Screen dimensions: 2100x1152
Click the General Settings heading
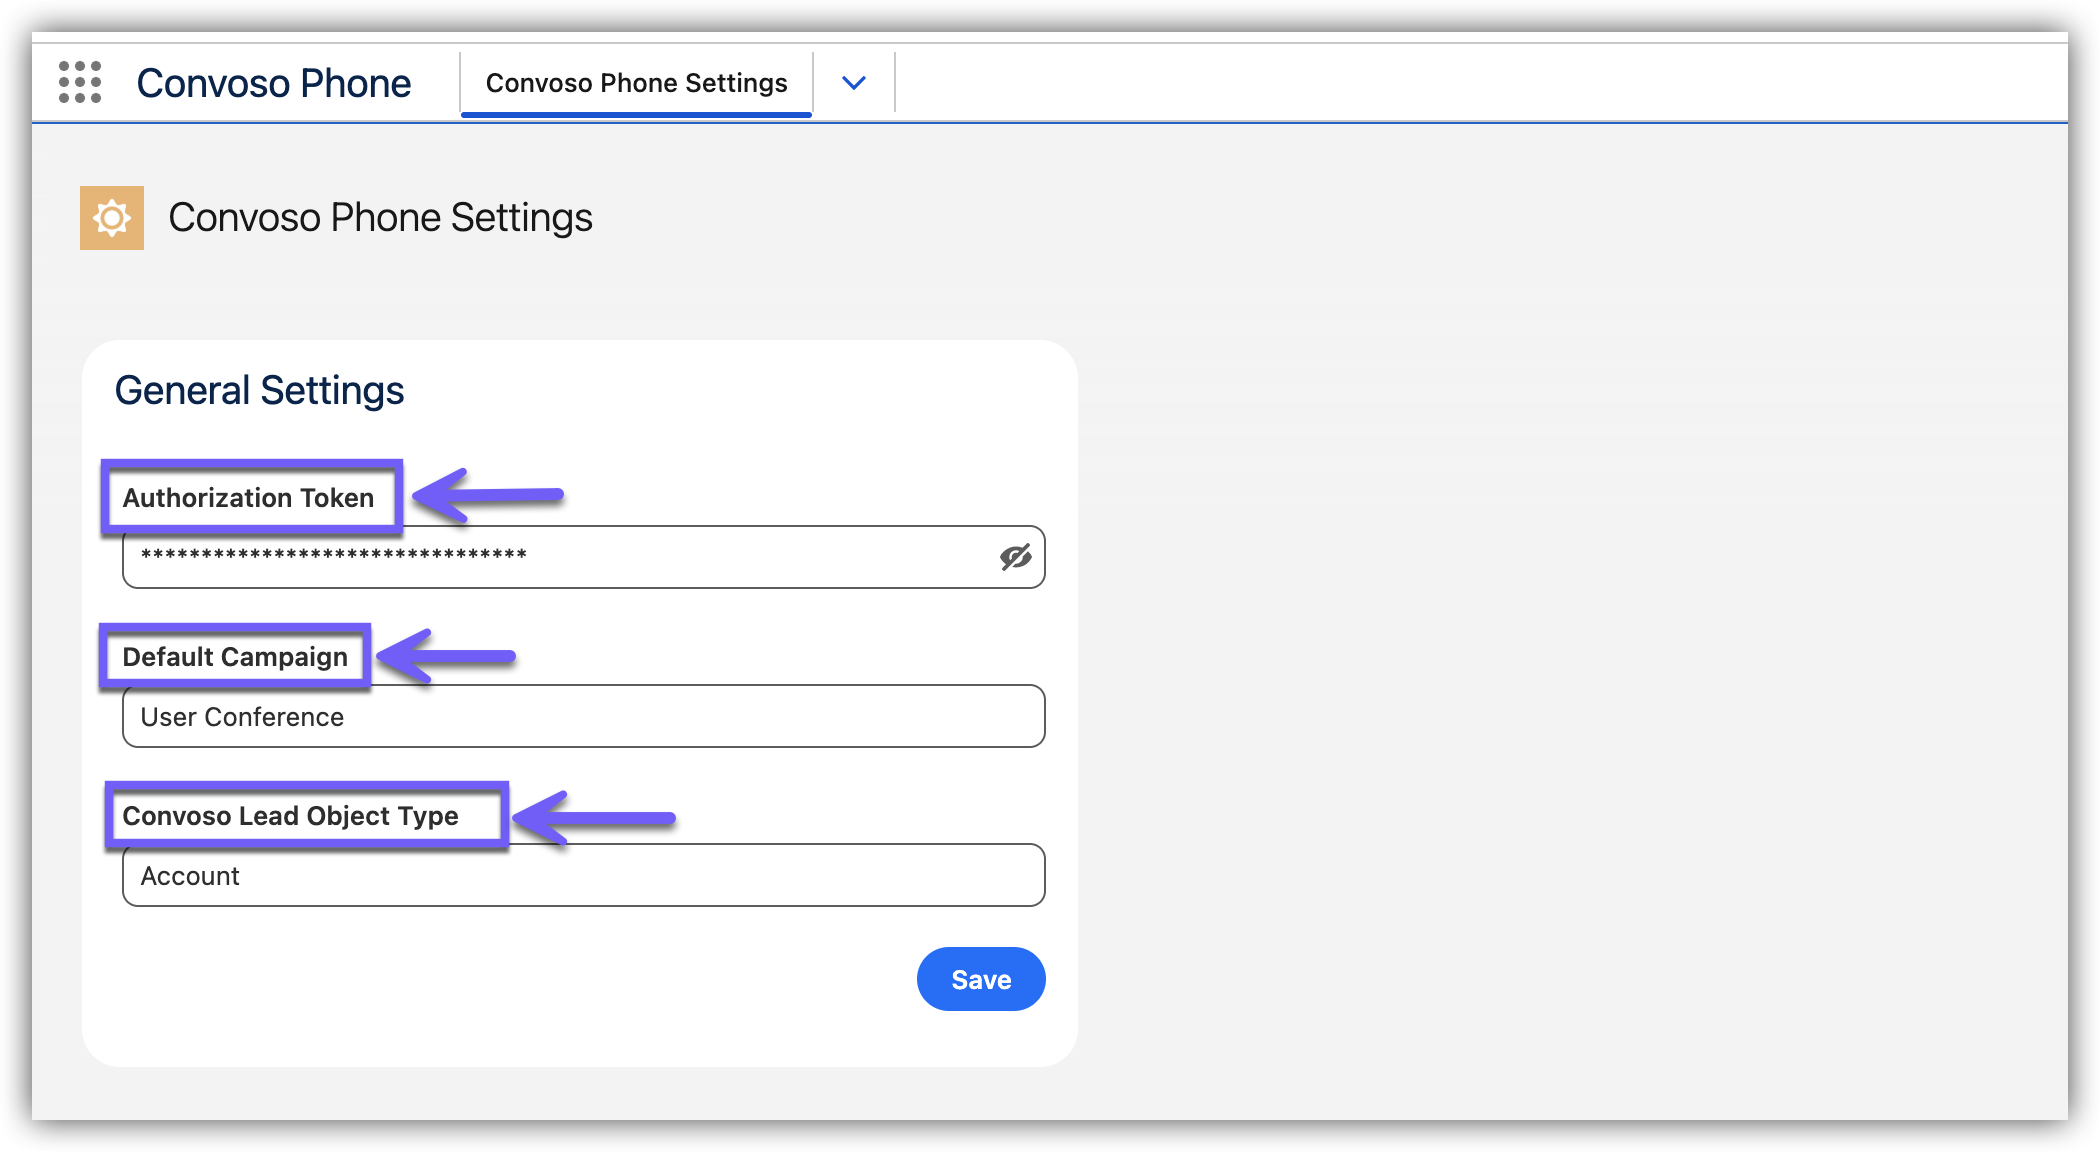[259, 390]
